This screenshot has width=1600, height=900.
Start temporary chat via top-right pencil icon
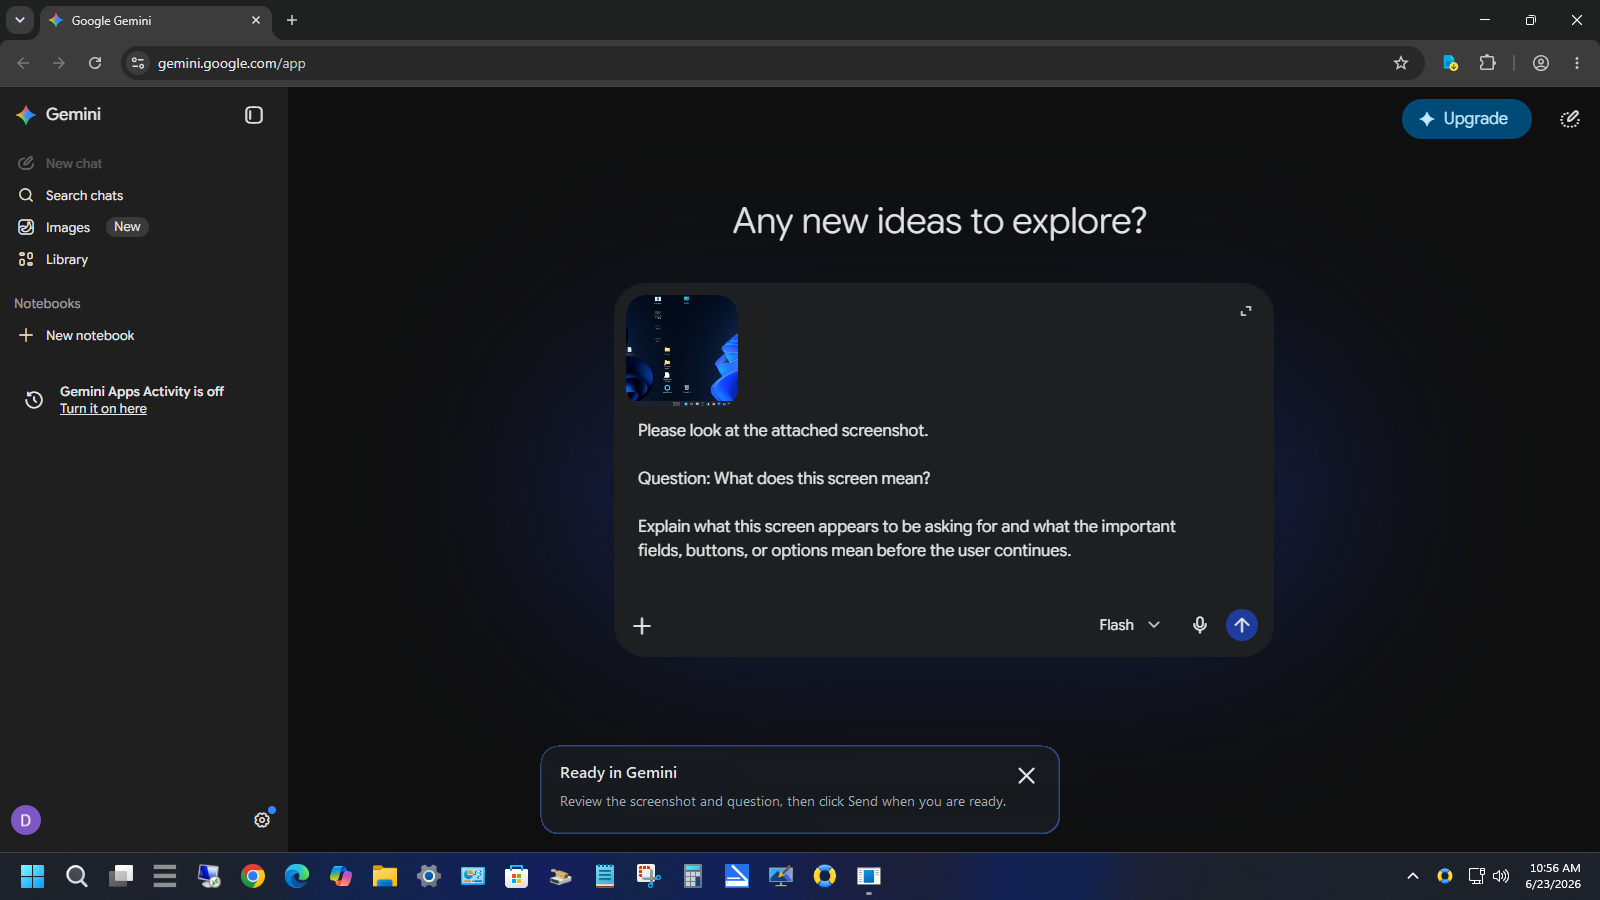point(1570,119)
